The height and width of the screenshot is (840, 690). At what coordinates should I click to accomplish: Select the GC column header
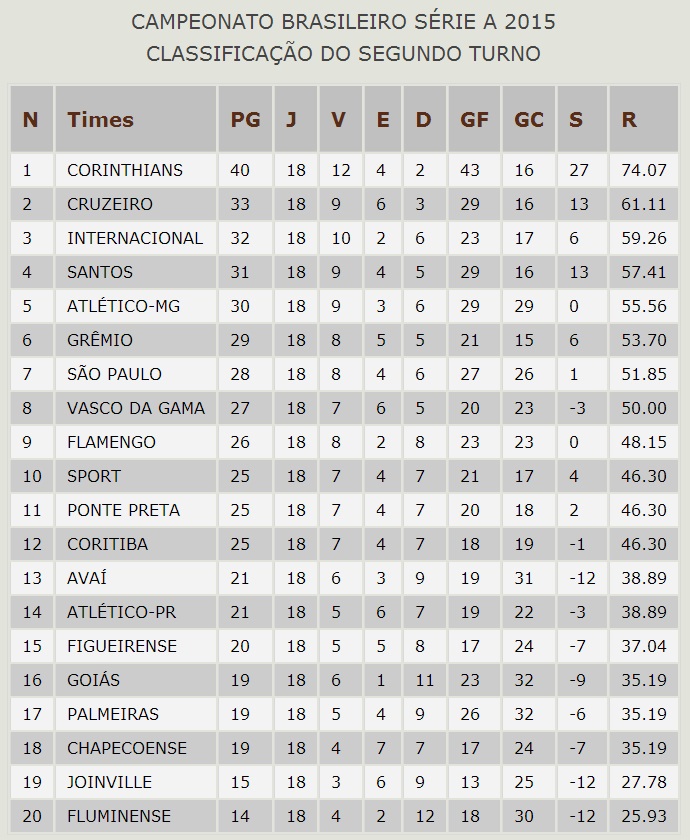528,120
